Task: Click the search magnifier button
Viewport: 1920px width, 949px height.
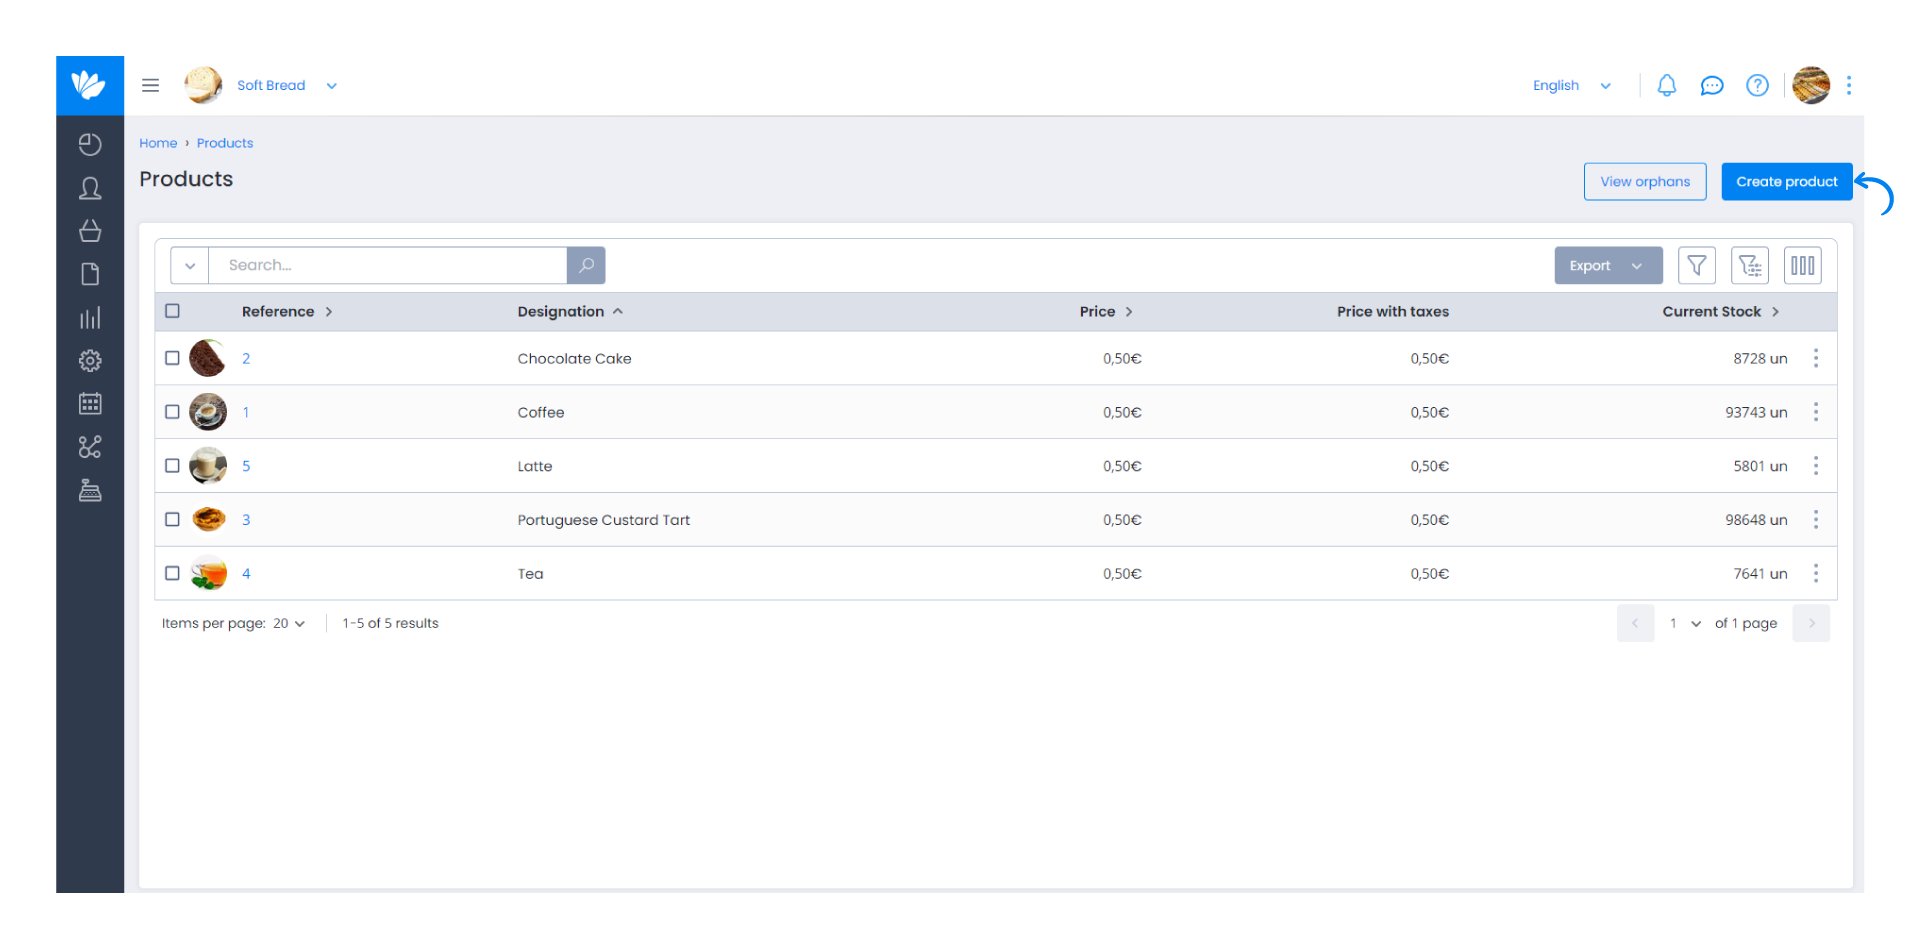Action: tap(586, 265)
